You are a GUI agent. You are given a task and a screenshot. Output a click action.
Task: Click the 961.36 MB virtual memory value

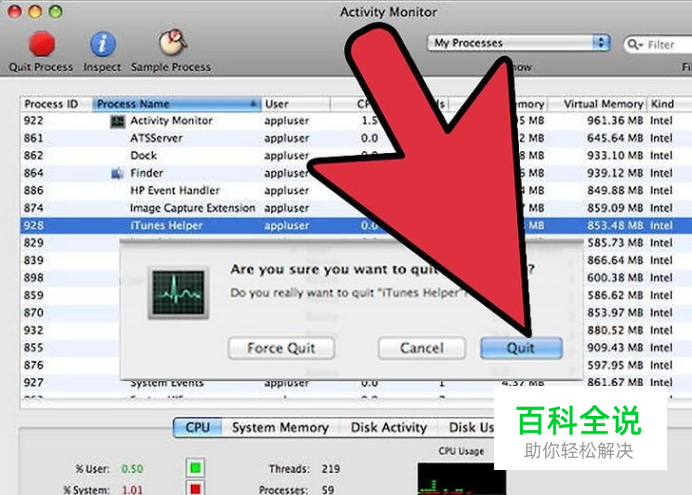coord(615,120)
